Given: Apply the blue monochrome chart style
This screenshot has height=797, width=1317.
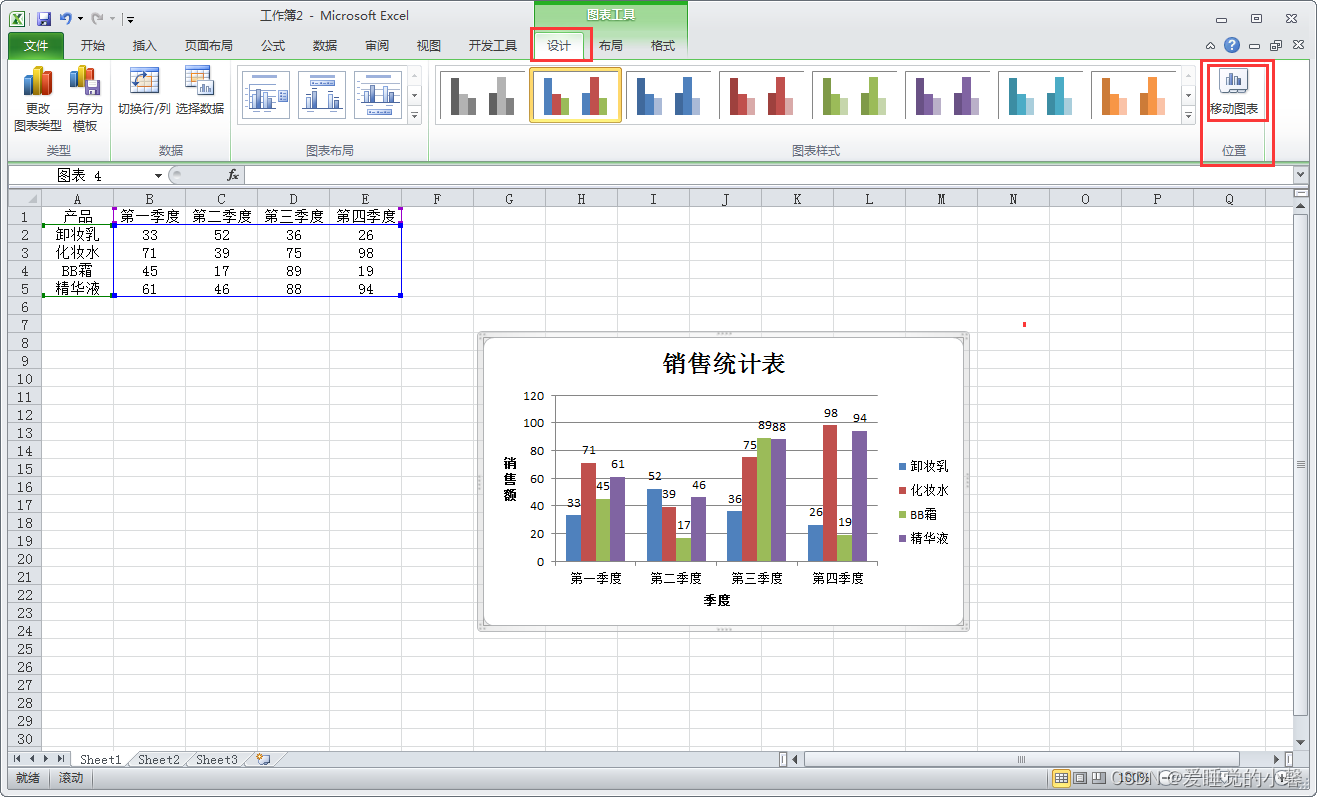Looking at the screenshot, I should (x=668, y=95).
